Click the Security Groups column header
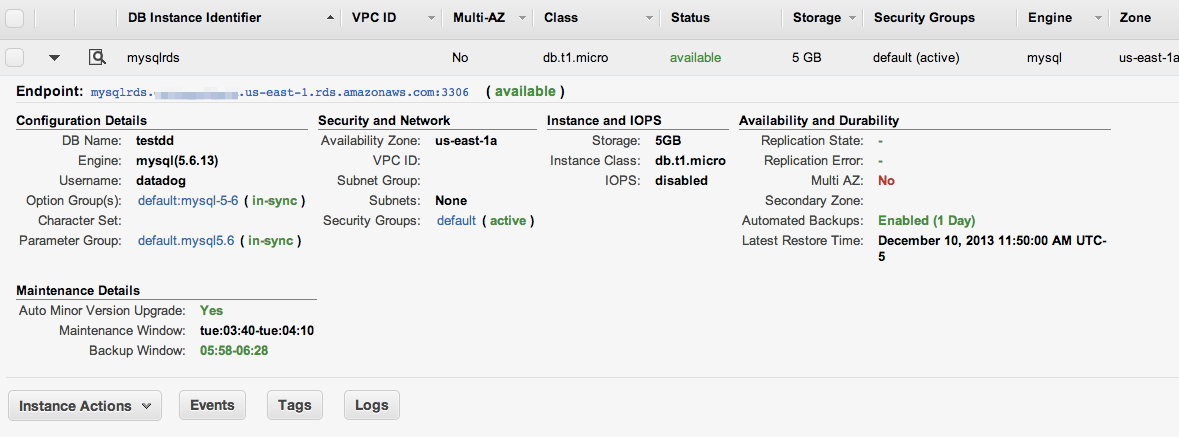 [923, 18]
